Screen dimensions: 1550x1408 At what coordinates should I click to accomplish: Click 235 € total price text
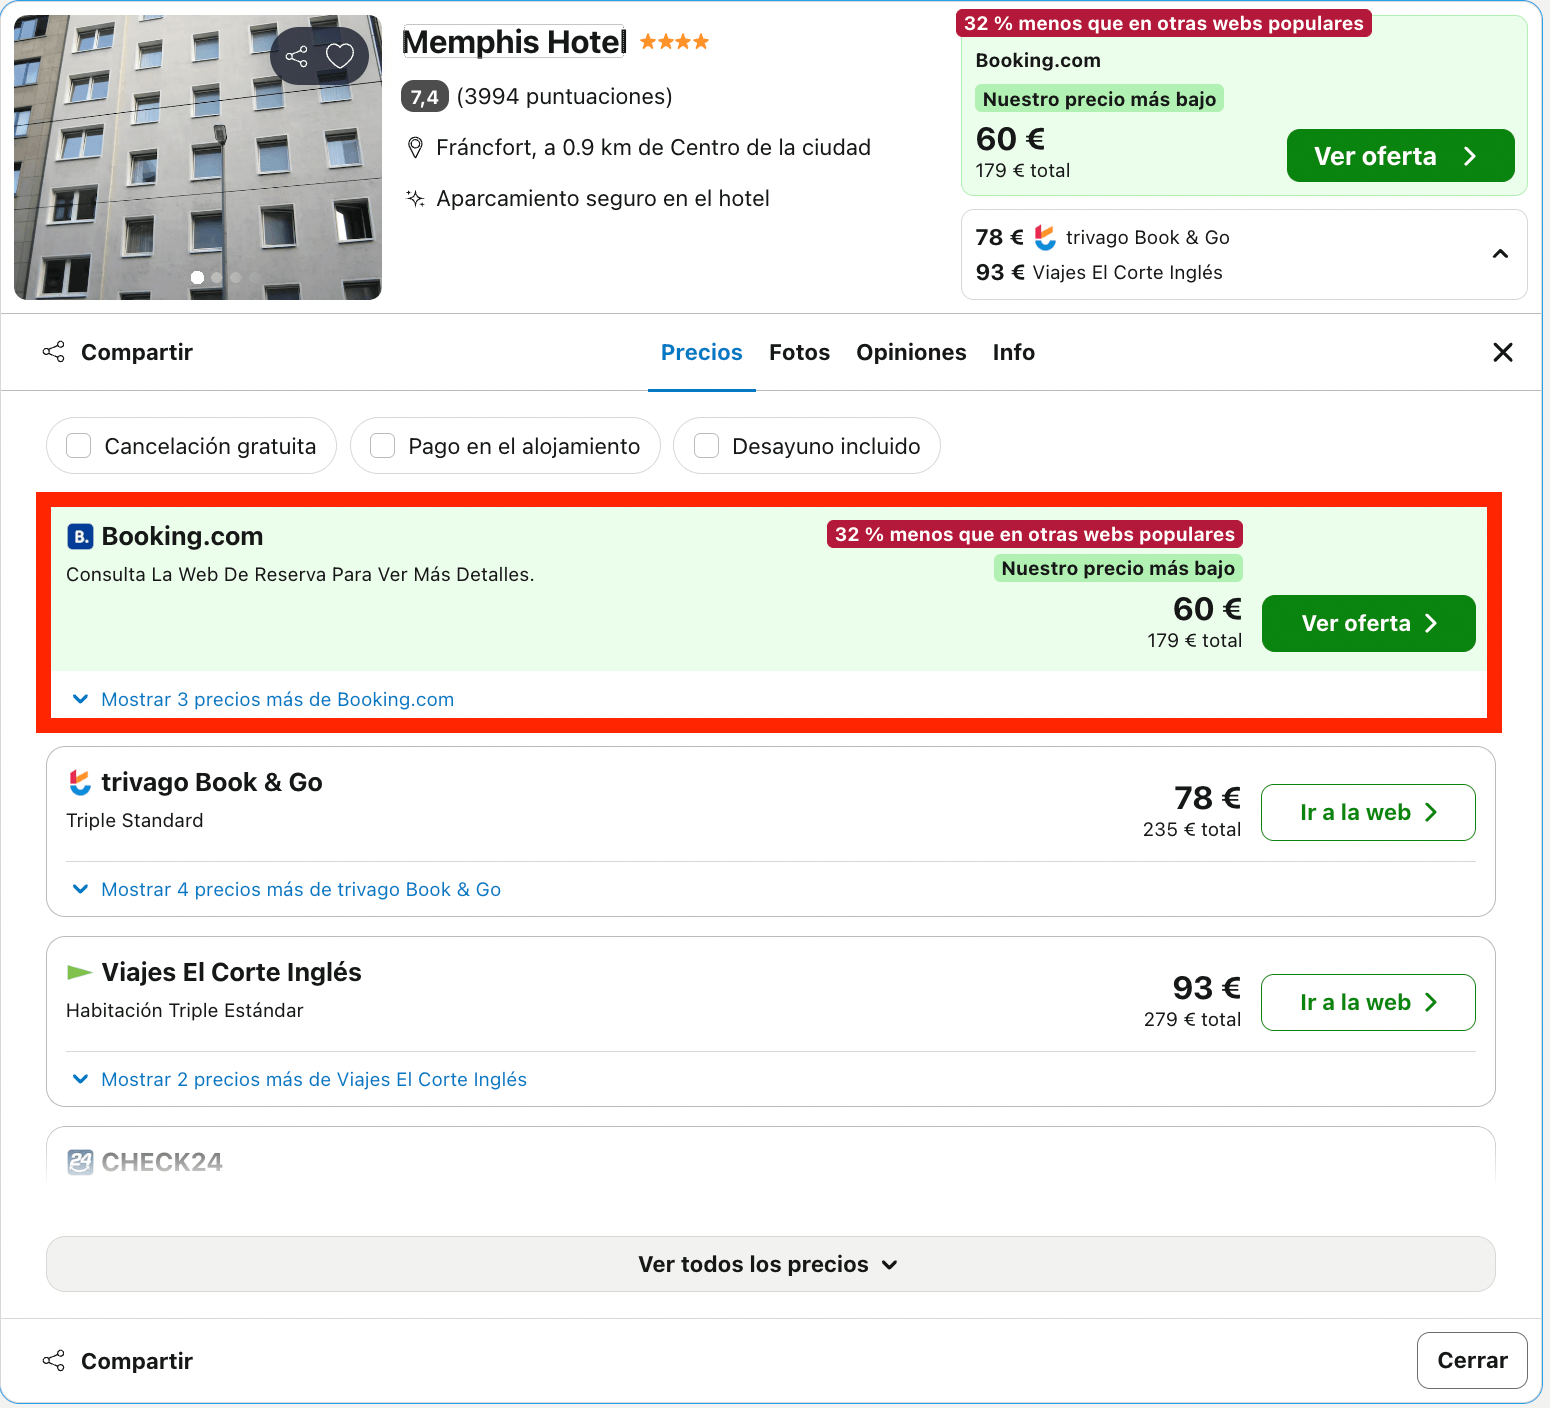[x=1192, y=830]
